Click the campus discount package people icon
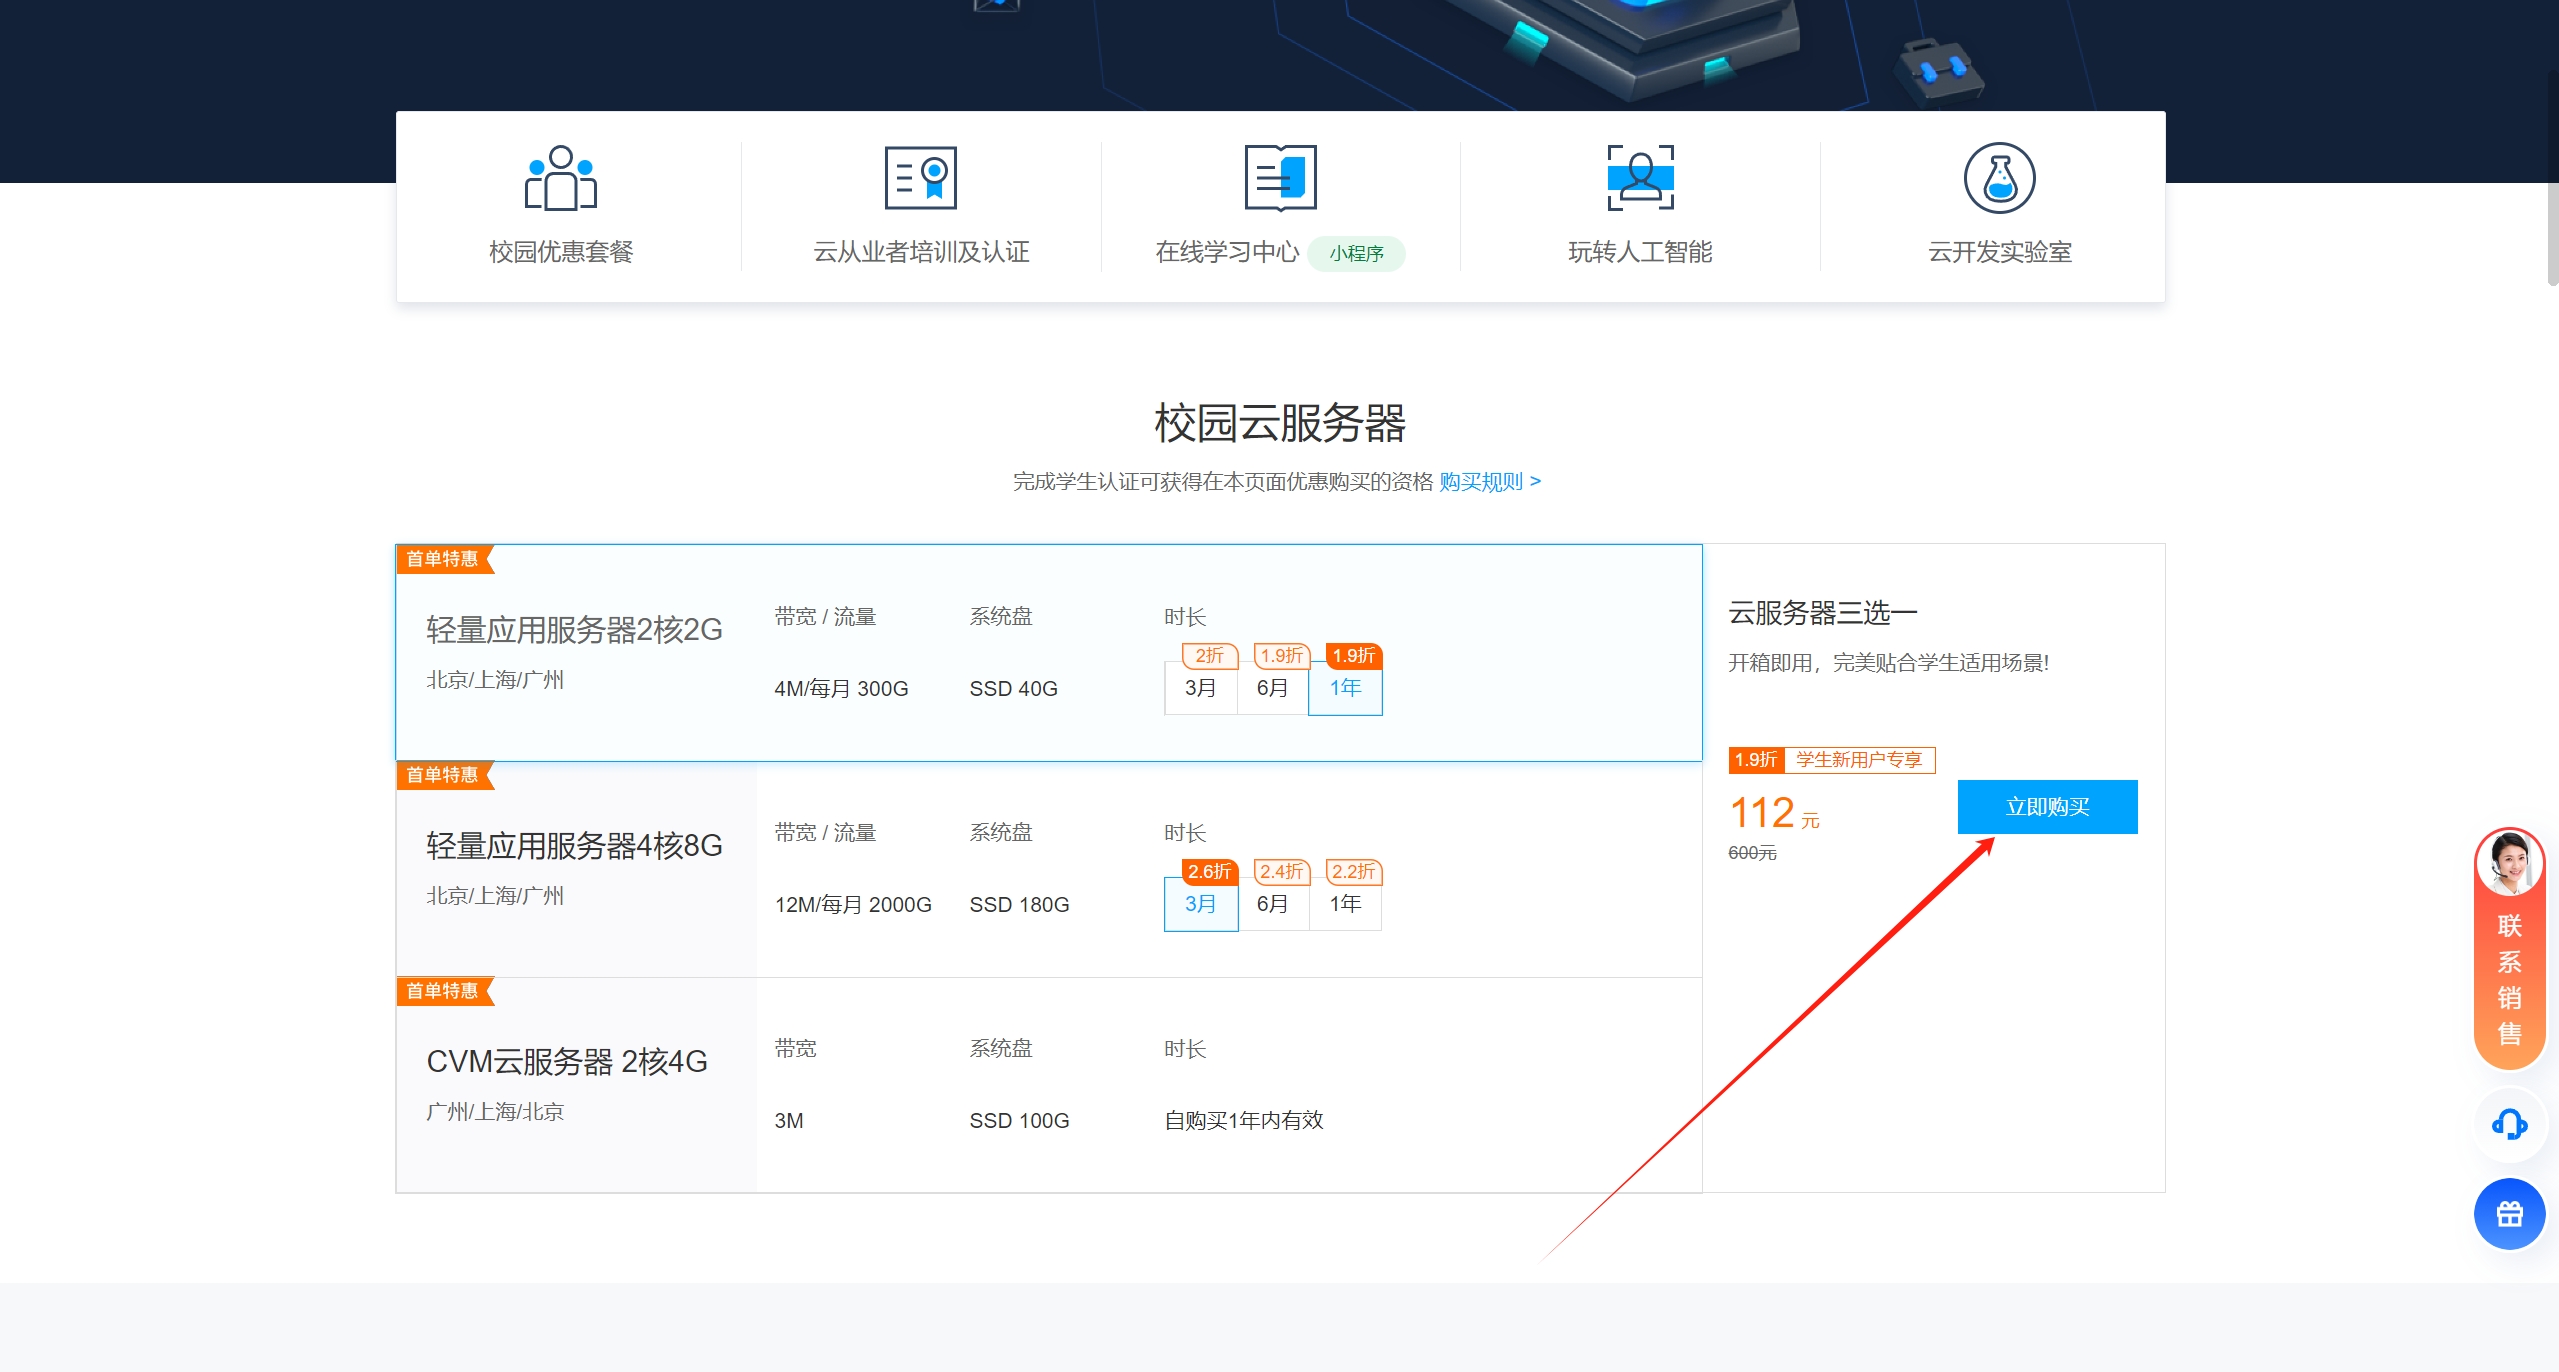 [560, 178]
